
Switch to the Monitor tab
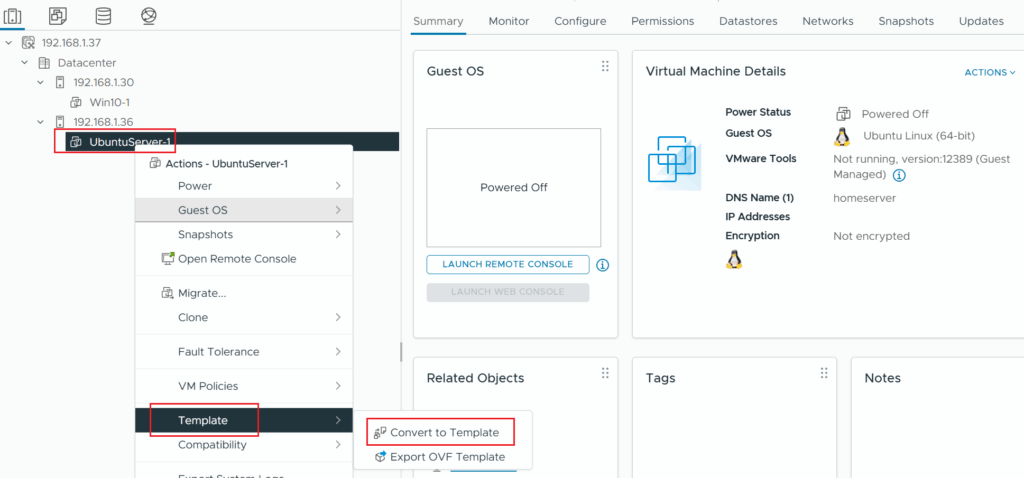click(x=509, y=21)
